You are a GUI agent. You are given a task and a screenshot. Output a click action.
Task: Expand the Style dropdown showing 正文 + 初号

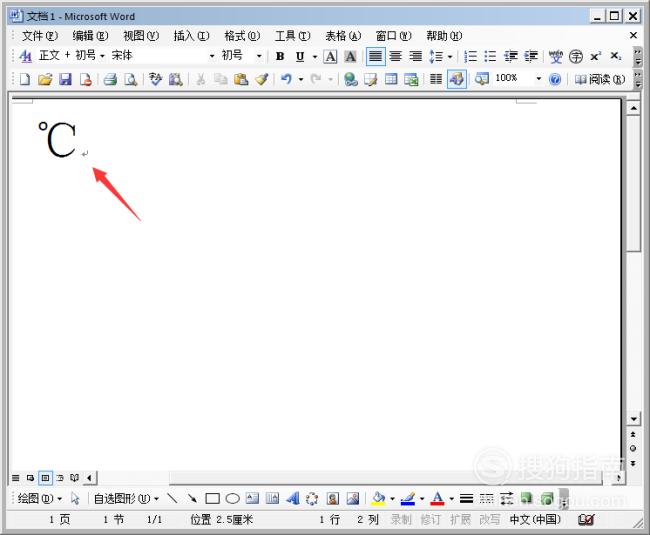pyautogui.click(x=102, y=56)
